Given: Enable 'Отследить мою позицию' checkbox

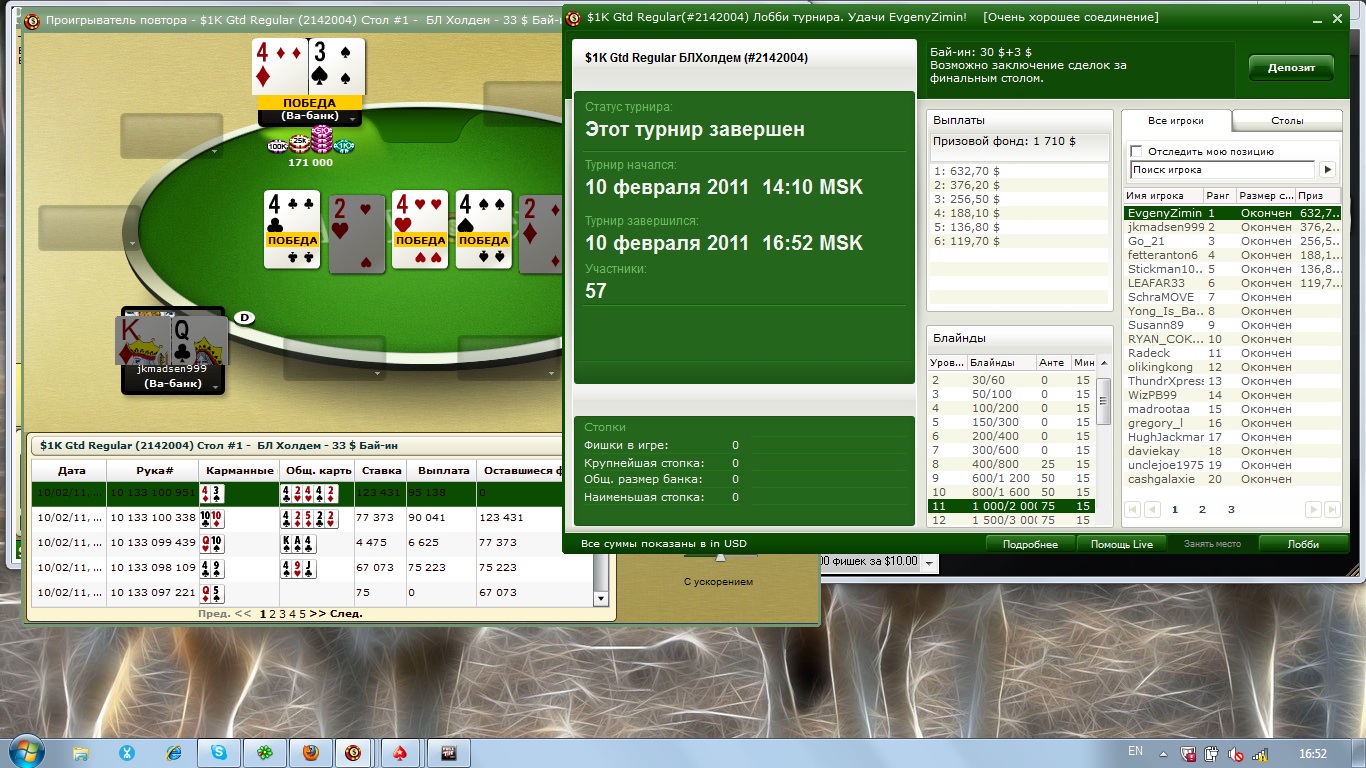Looking at the screenshot, I should (1136, 151).
